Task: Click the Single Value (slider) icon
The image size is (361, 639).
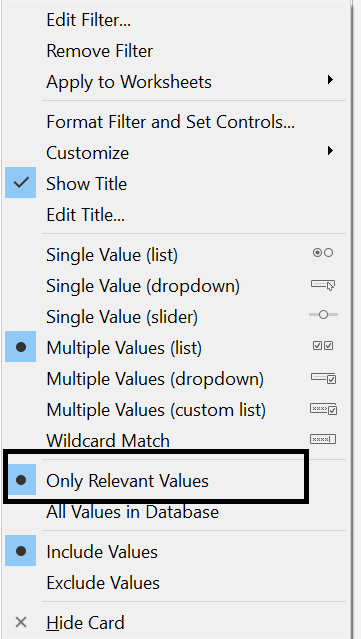Action: click(323, 315)
